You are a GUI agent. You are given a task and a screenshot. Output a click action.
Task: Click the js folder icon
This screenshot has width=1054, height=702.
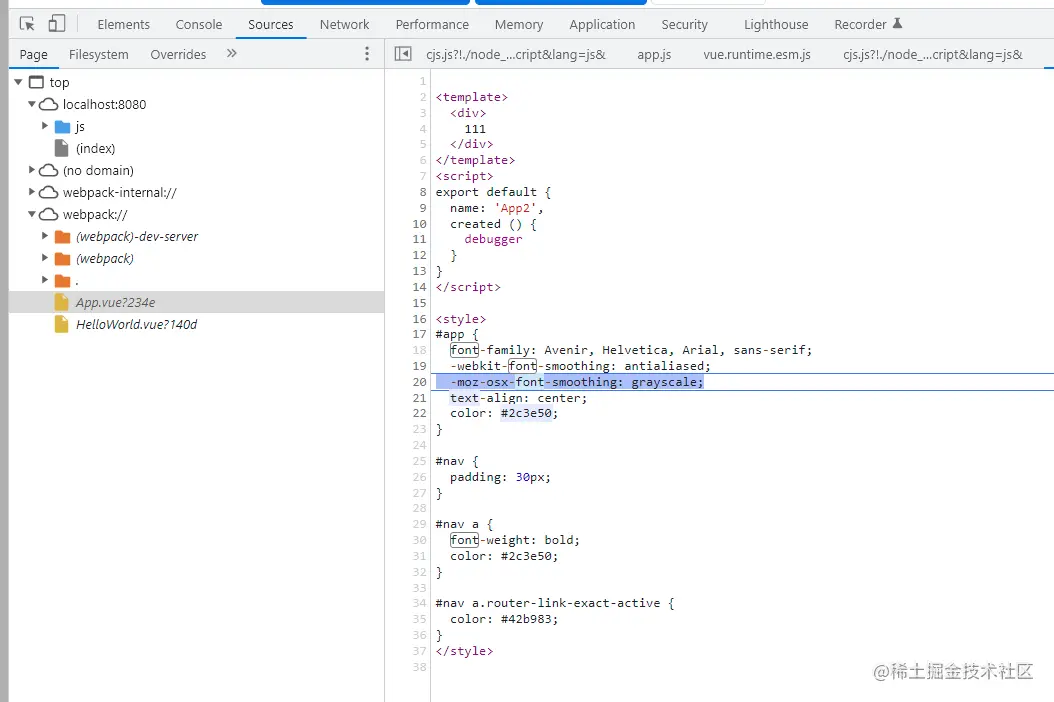coord(63,126)
